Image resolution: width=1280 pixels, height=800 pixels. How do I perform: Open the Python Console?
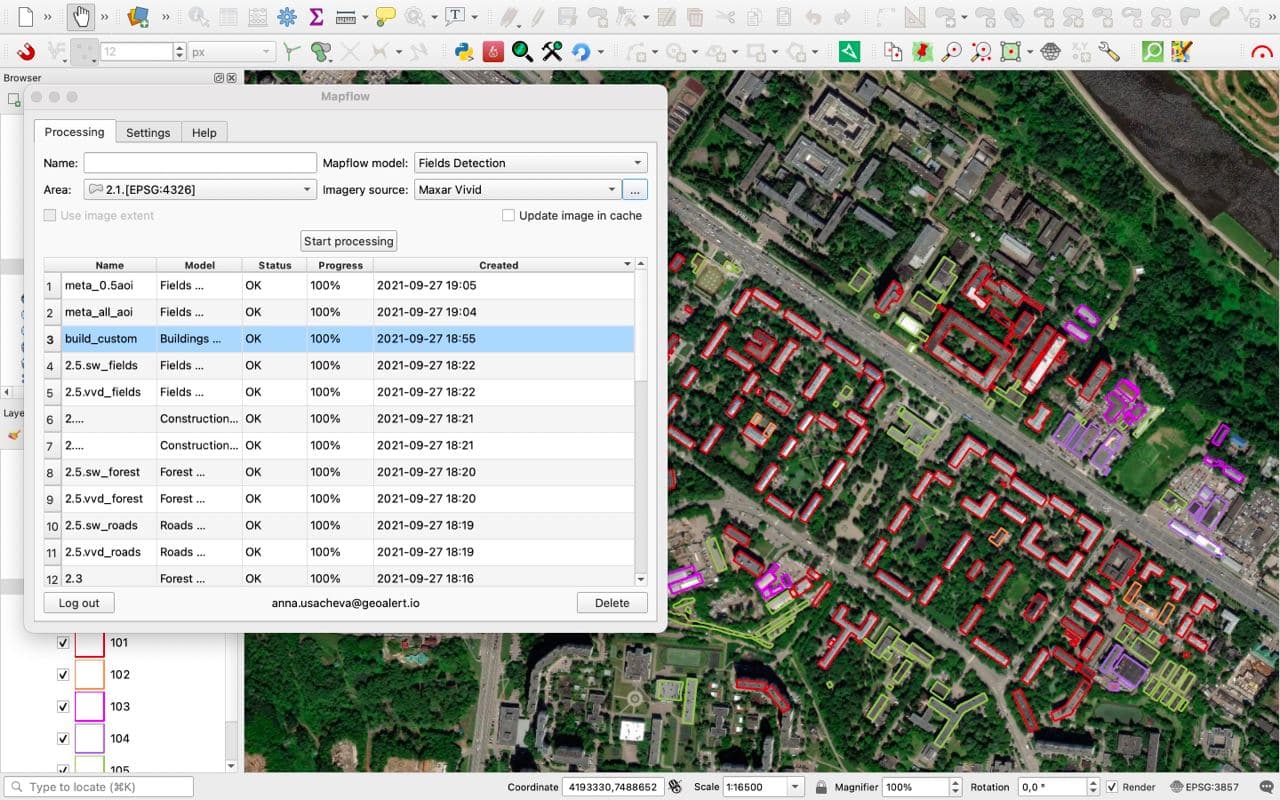(464, 52)
